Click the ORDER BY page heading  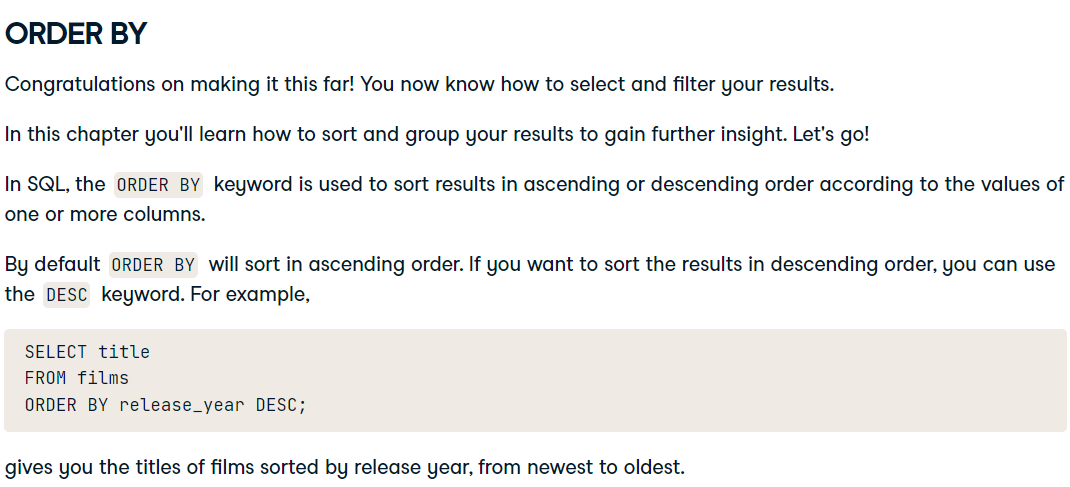76,34
